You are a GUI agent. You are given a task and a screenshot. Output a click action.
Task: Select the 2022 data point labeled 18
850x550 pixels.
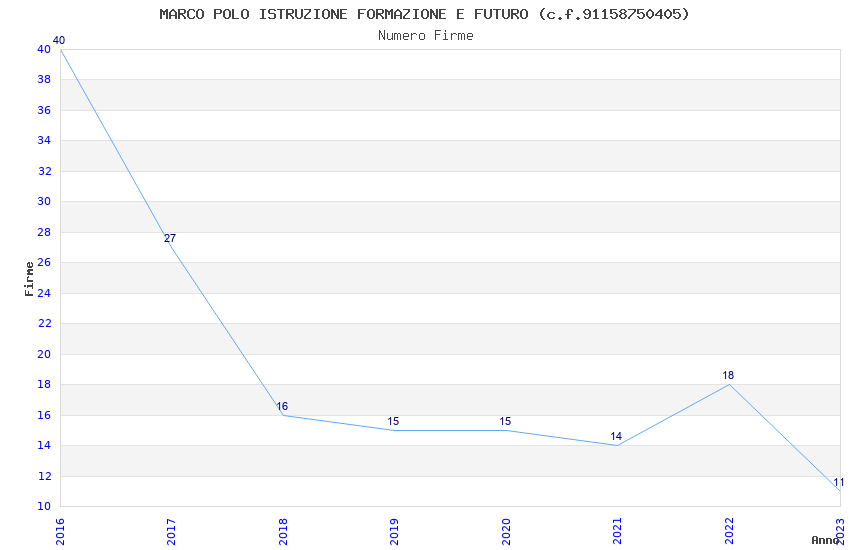[x=729, y=384]
